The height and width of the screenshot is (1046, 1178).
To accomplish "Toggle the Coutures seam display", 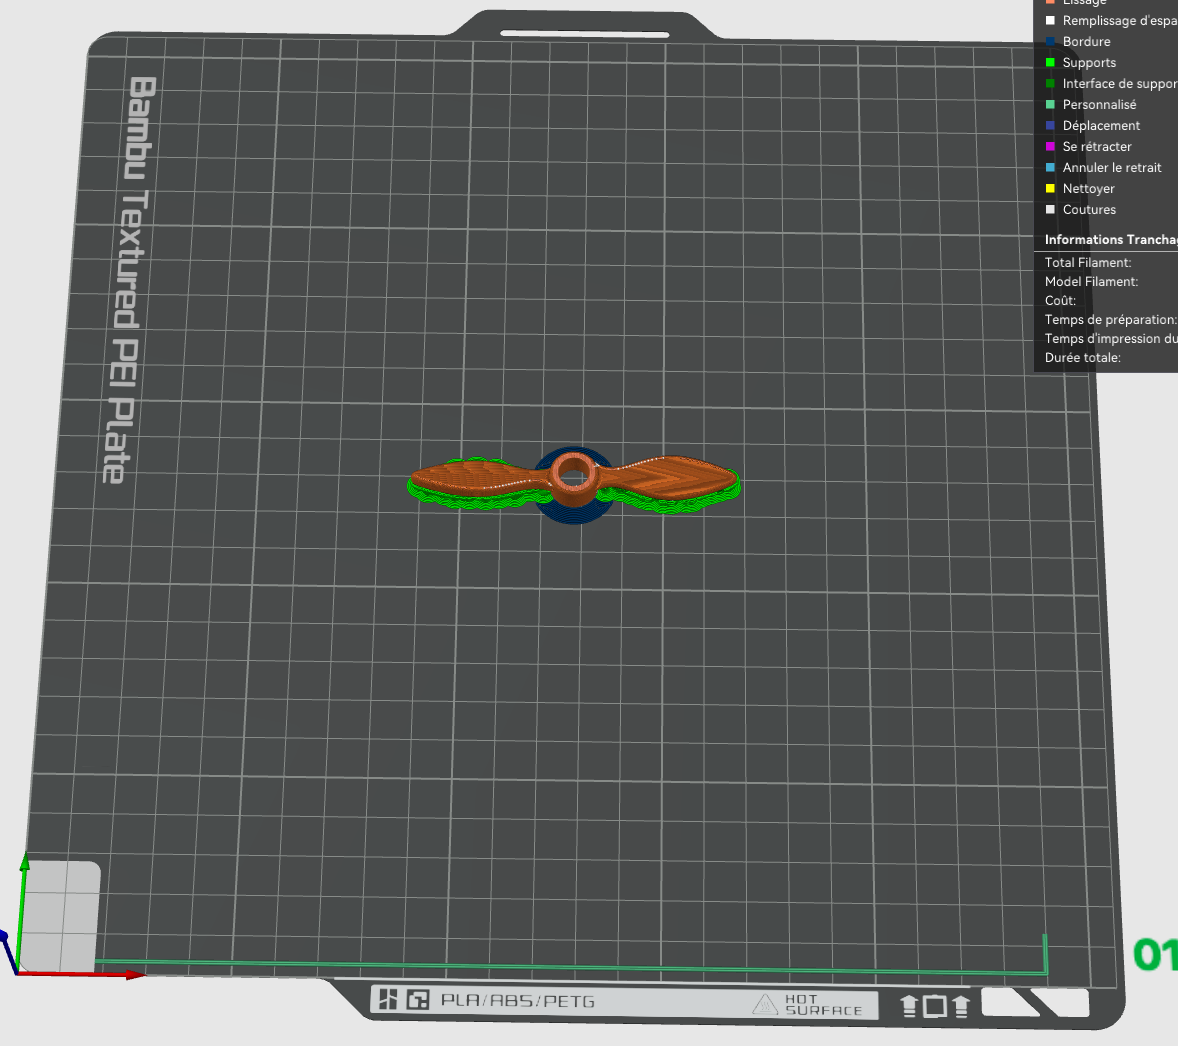I will click(1089, 210).
